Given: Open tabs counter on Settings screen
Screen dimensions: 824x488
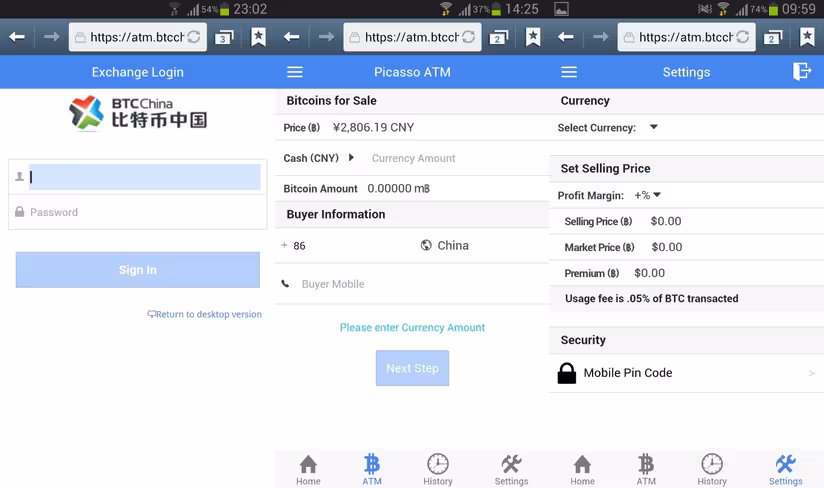Looking at the screenshot, I should click(x=773, y=37).
